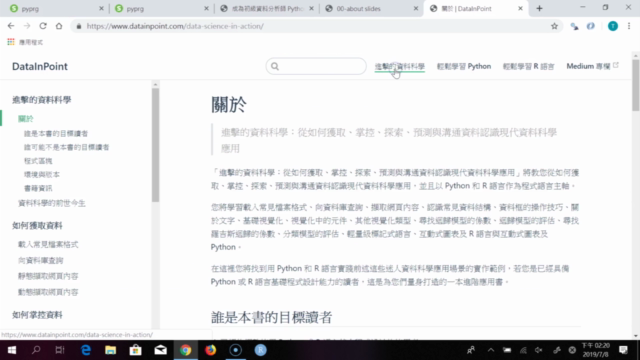
Task: Open Windows taskbar search
Action: (36, 350)
